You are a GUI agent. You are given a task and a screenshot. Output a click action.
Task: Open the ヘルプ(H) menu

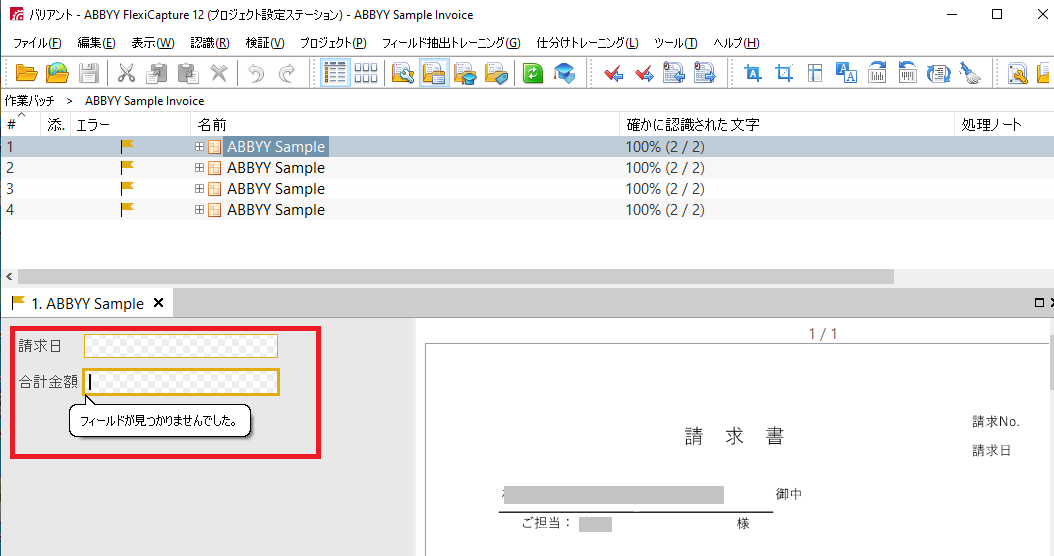(x=736, y=43)
